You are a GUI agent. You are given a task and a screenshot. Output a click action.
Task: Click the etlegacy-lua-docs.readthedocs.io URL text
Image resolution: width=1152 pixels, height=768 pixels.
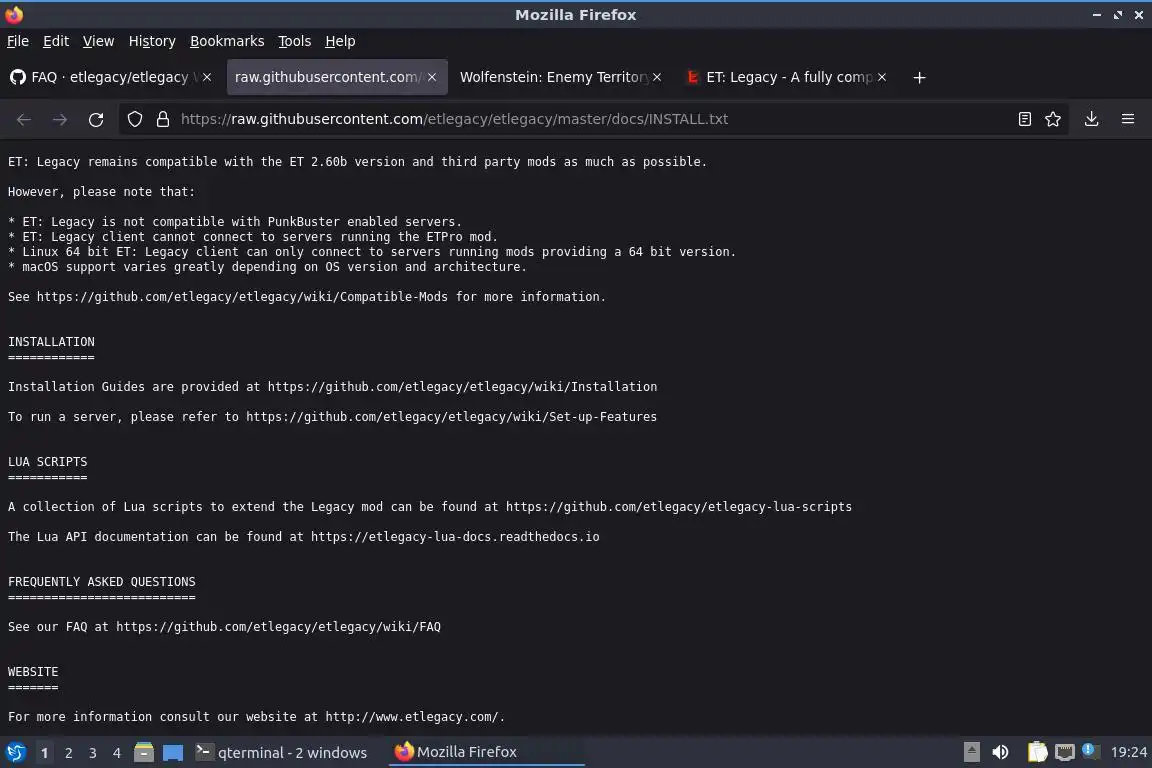tap(455, 536)
